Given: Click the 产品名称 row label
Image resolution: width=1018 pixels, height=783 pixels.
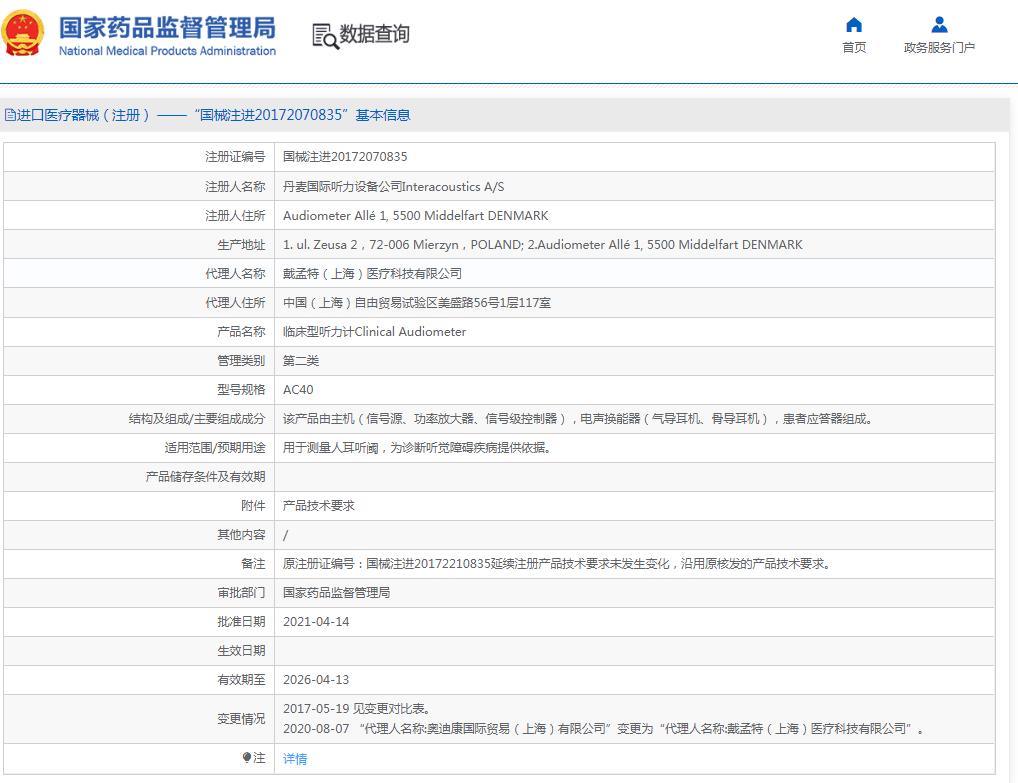Looking at the screenshot, I should (241, 331).
